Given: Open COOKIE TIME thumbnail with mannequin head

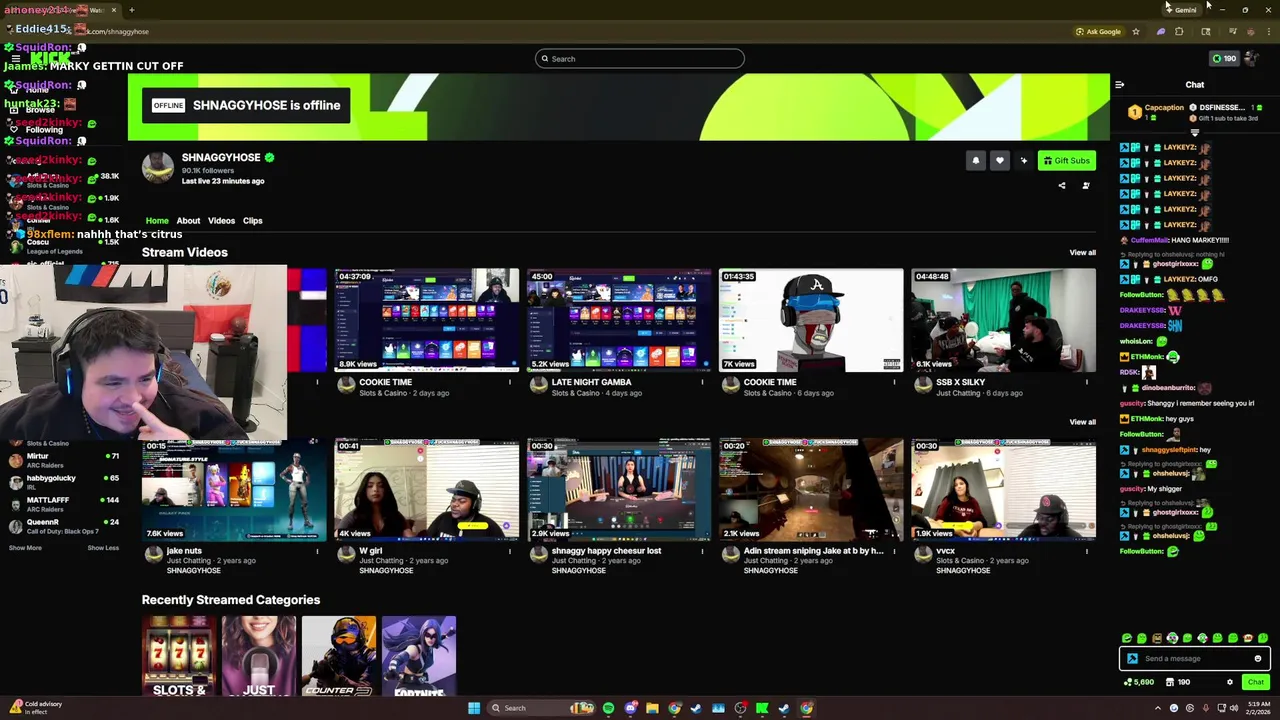Looking at the screenshot, I should click(811, 320).
